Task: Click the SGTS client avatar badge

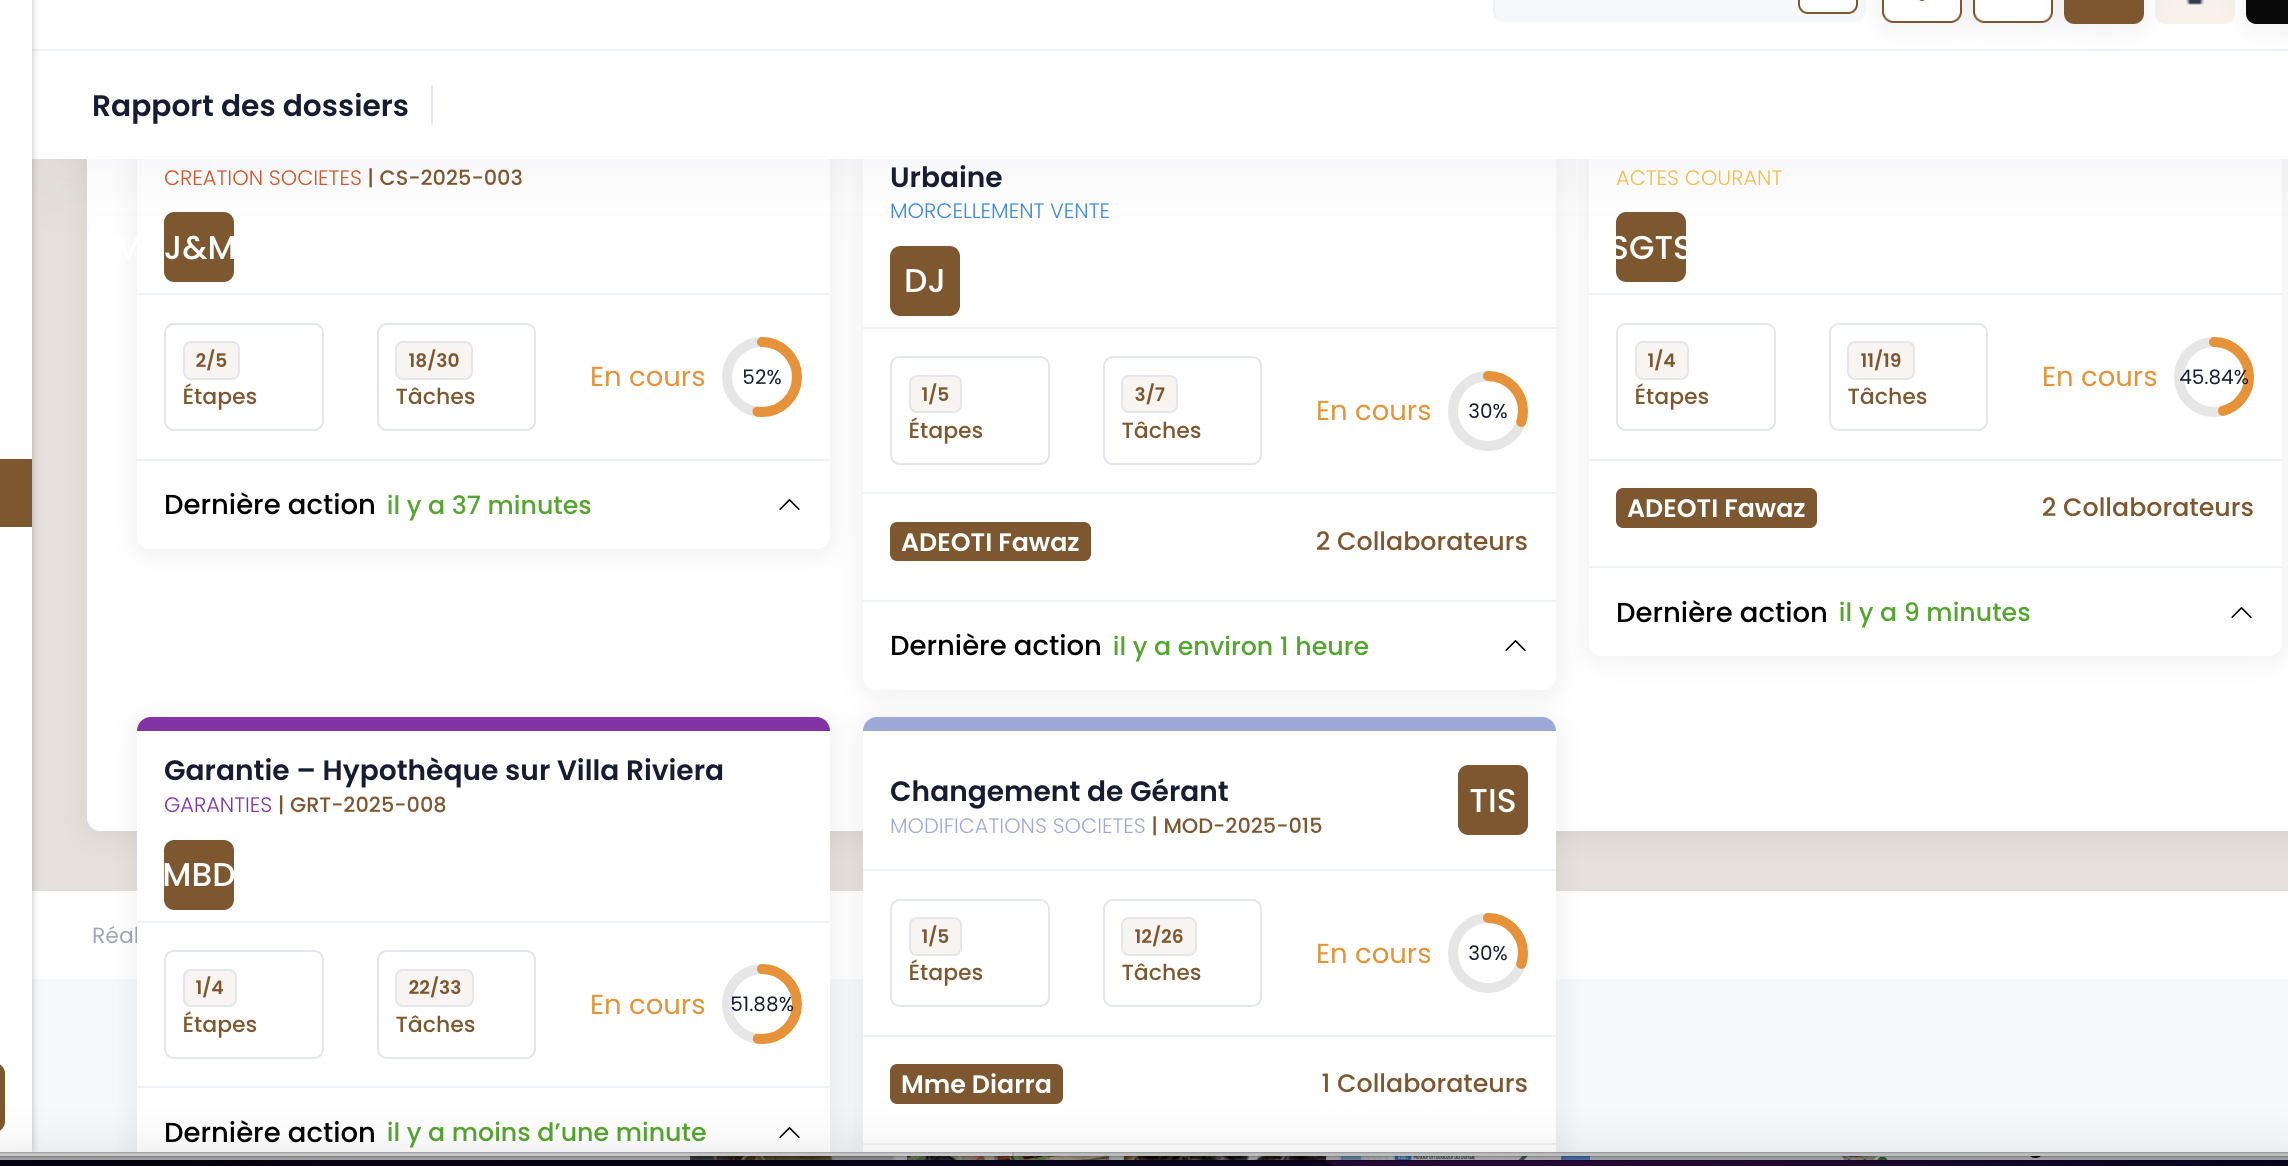Action: coord(1651,247)
